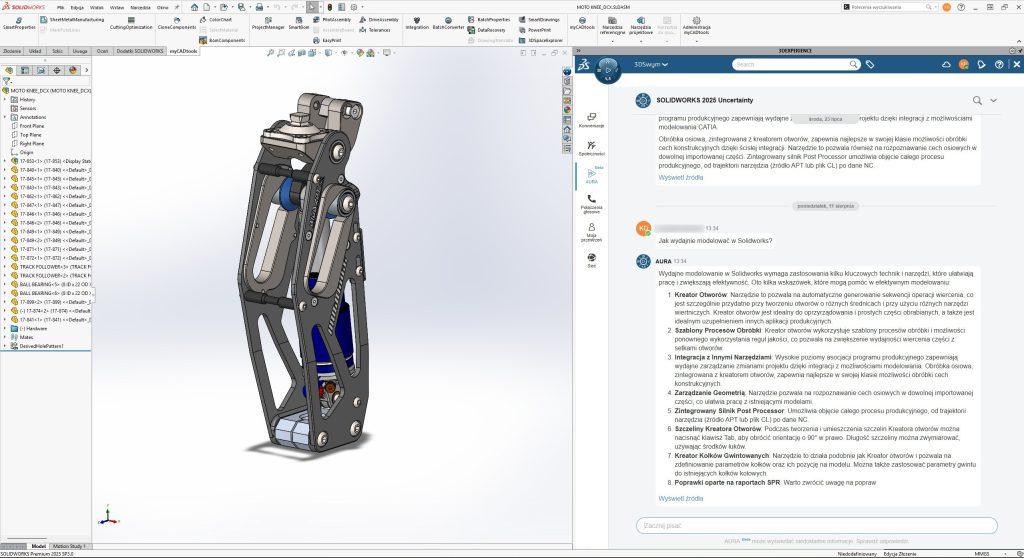Click the 3DEXPERIENCE compass button
Image resolution: width=1024 pixels, height=558 pixels.
pyautogui.click(x=607, y=69)
